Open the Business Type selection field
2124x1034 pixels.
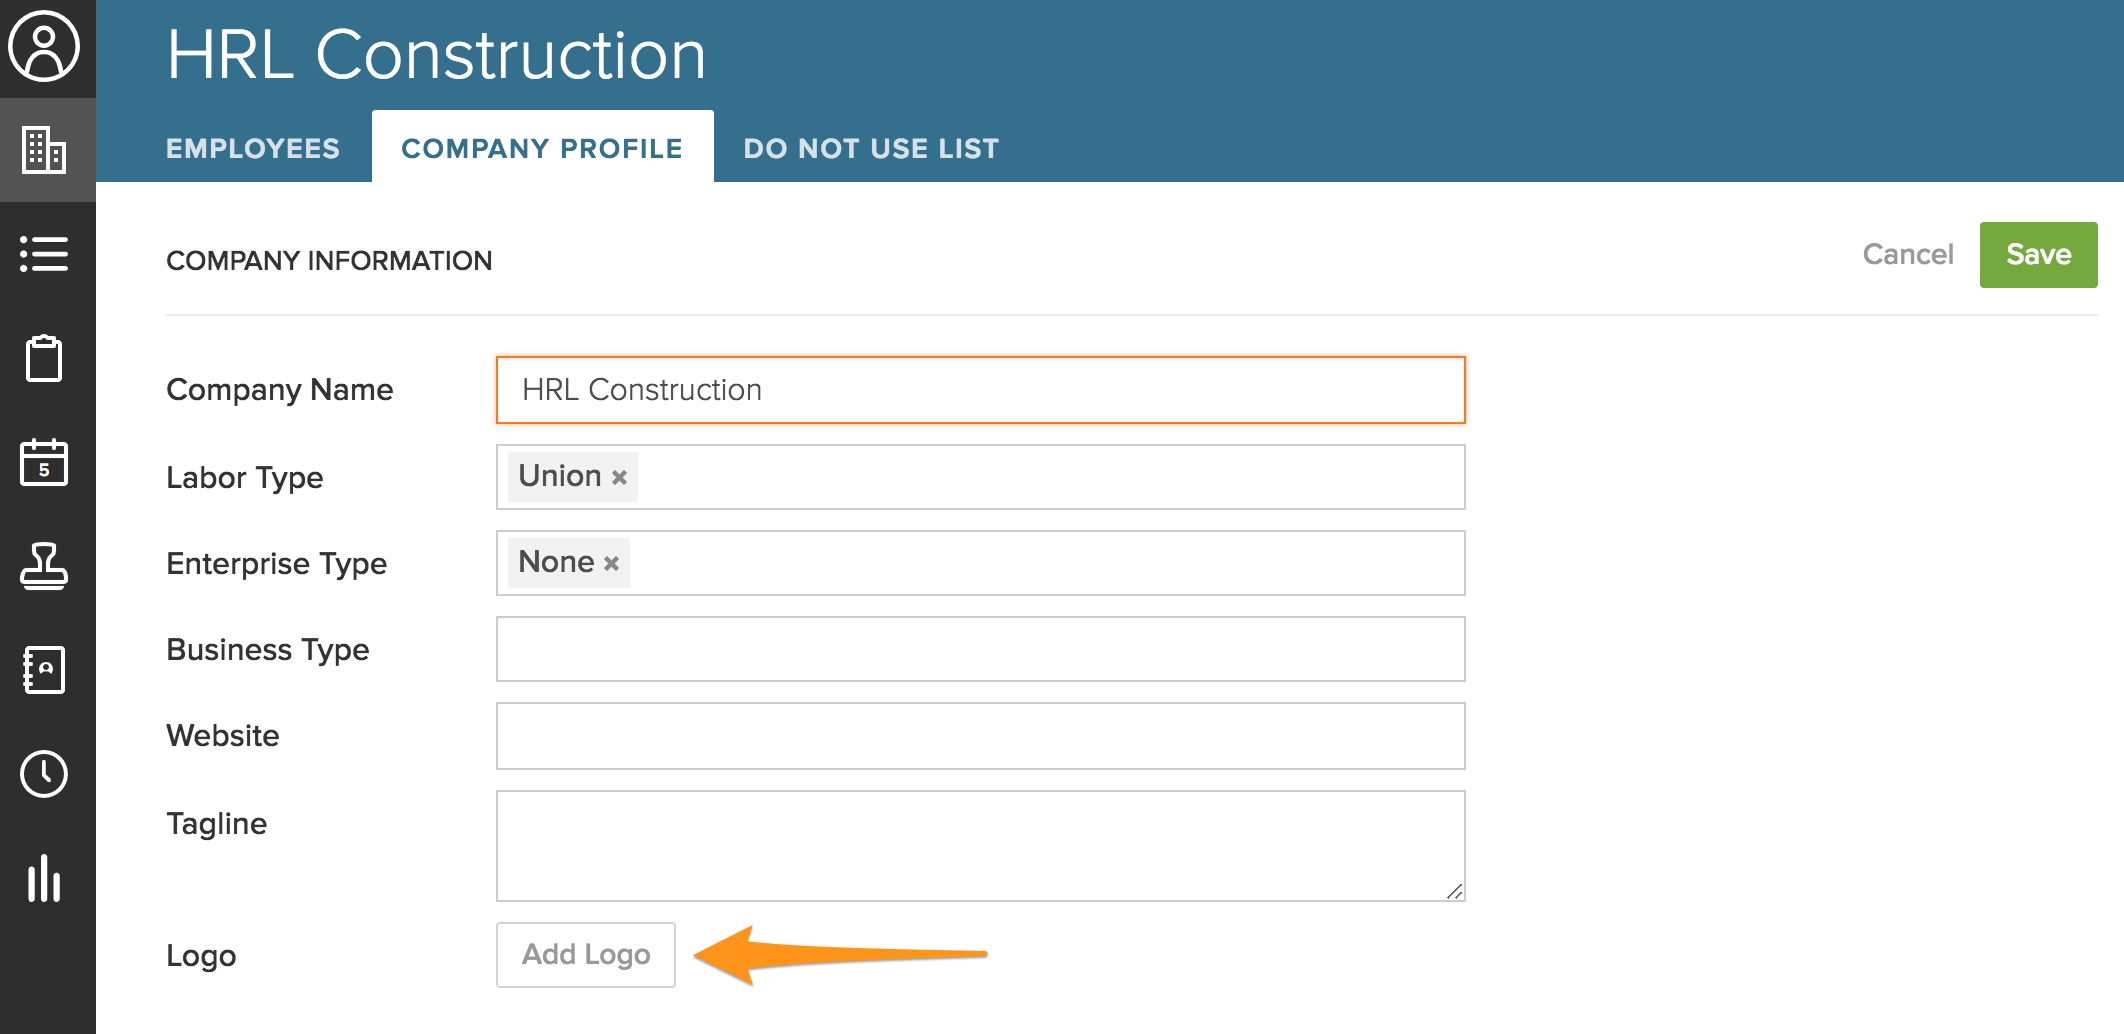(980, 649)
